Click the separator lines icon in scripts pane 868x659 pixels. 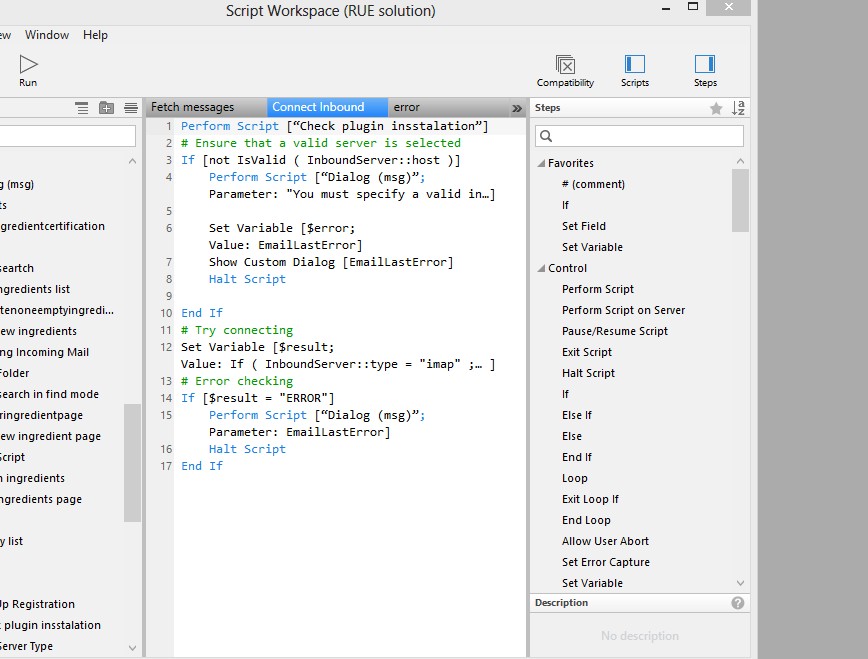tap(130, 108)
